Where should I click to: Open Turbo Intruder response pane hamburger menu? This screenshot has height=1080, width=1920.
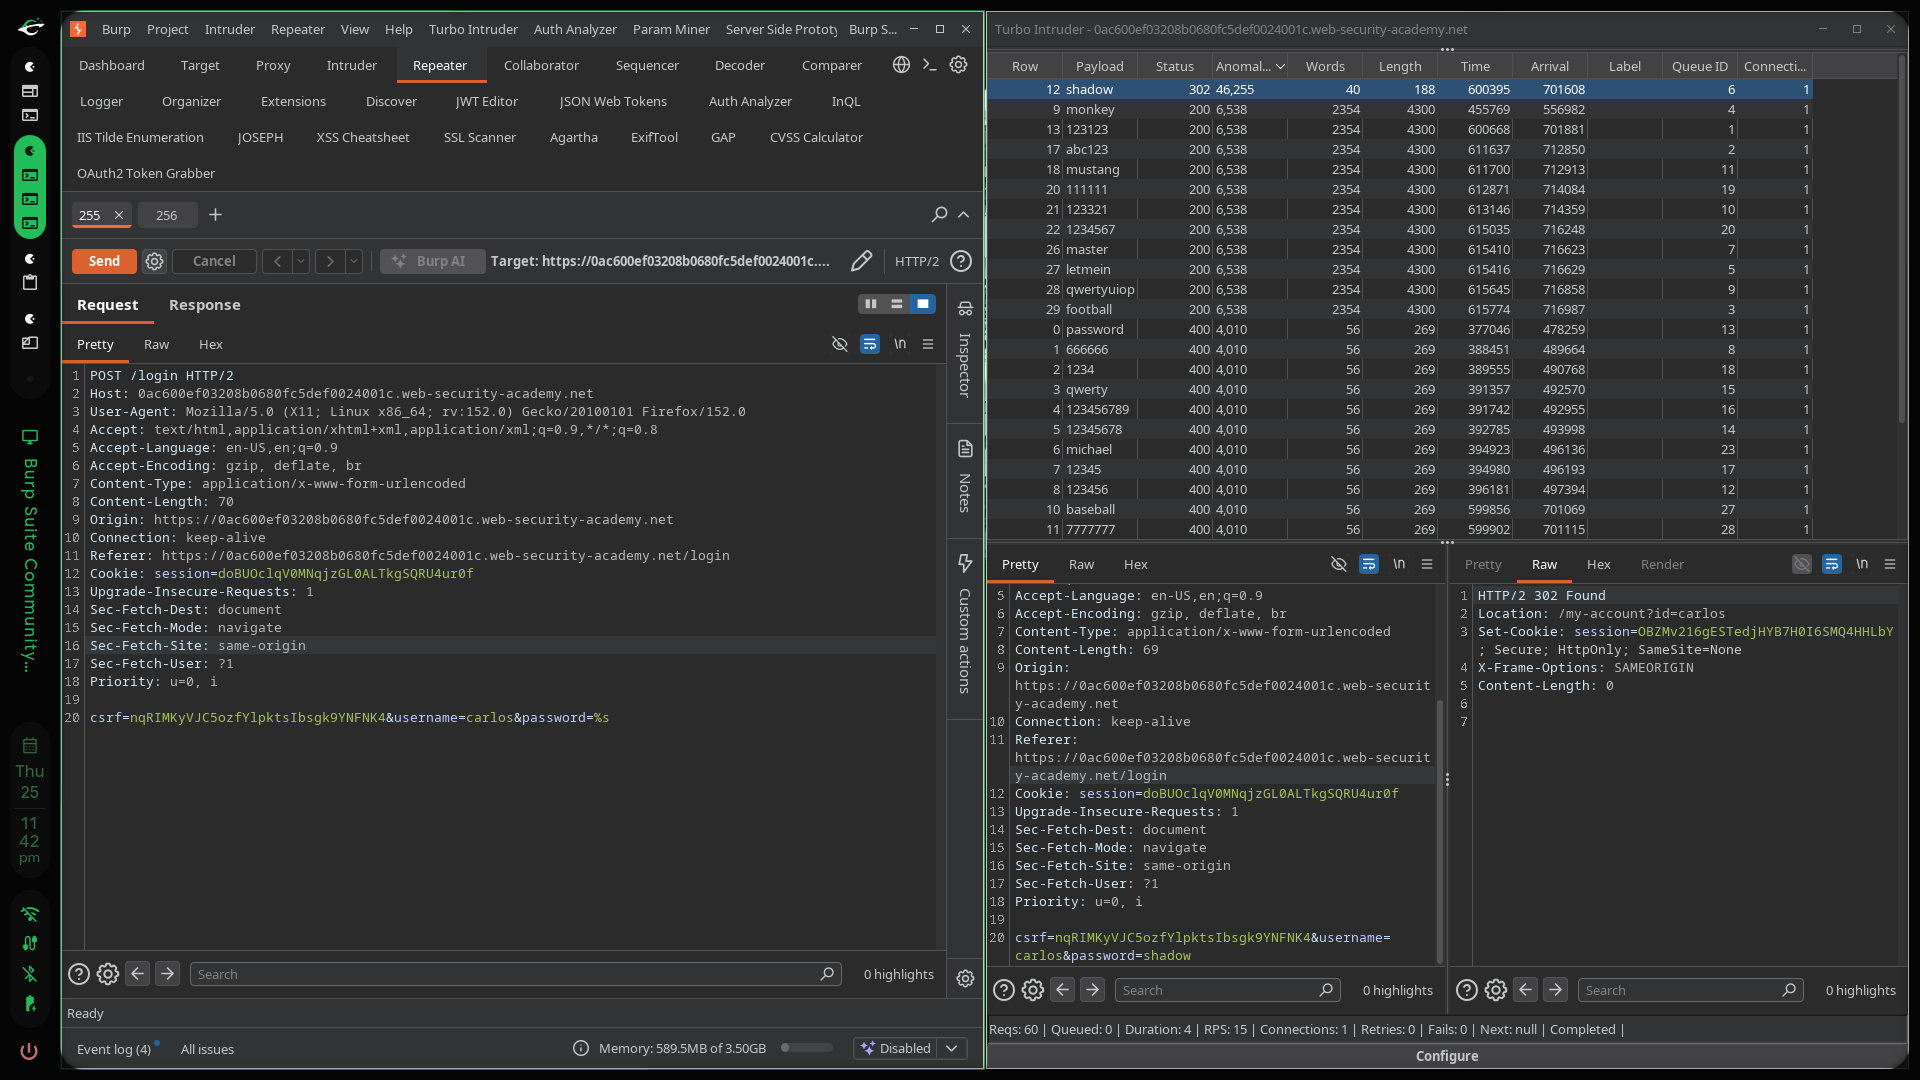click(1890, 564)
